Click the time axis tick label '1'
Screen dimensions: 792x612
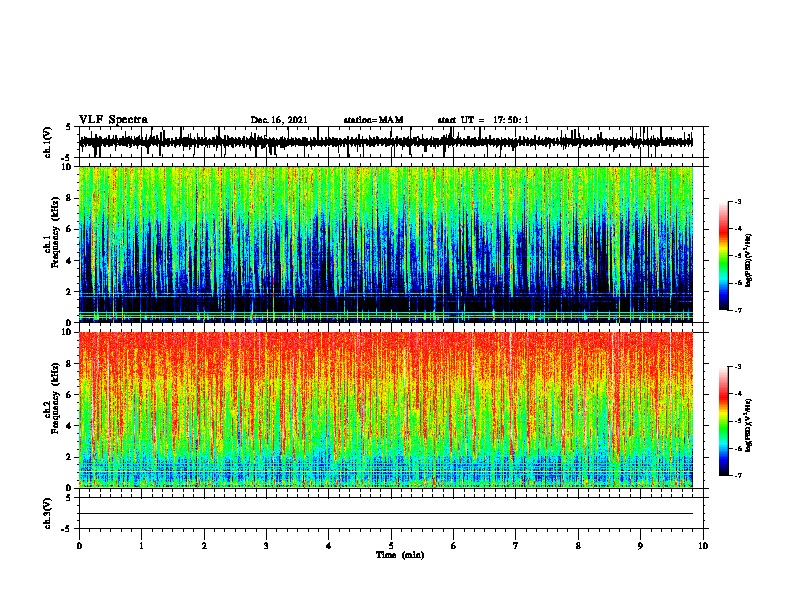(x=141, y=546)
